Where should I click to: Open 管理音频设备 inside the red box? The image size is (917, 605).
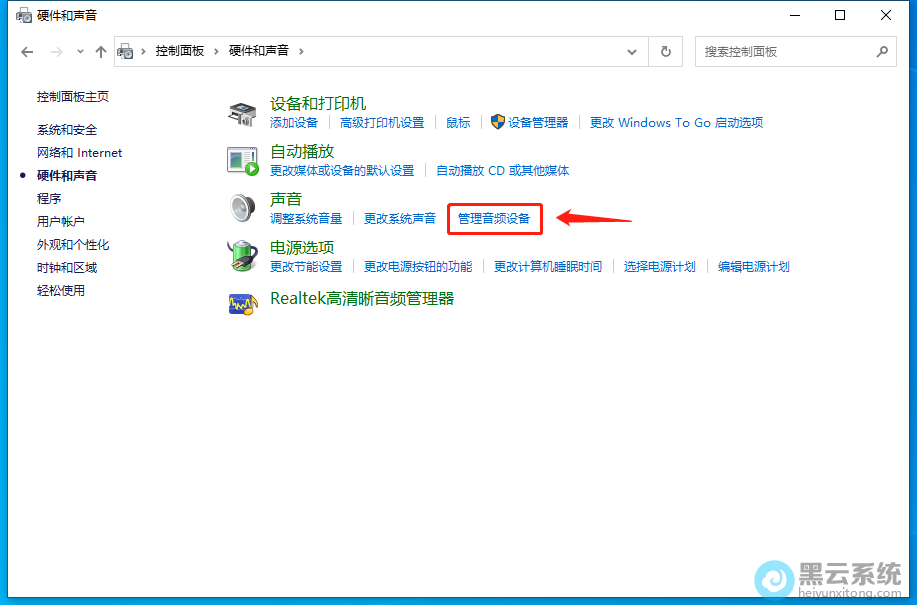point(494,218)
